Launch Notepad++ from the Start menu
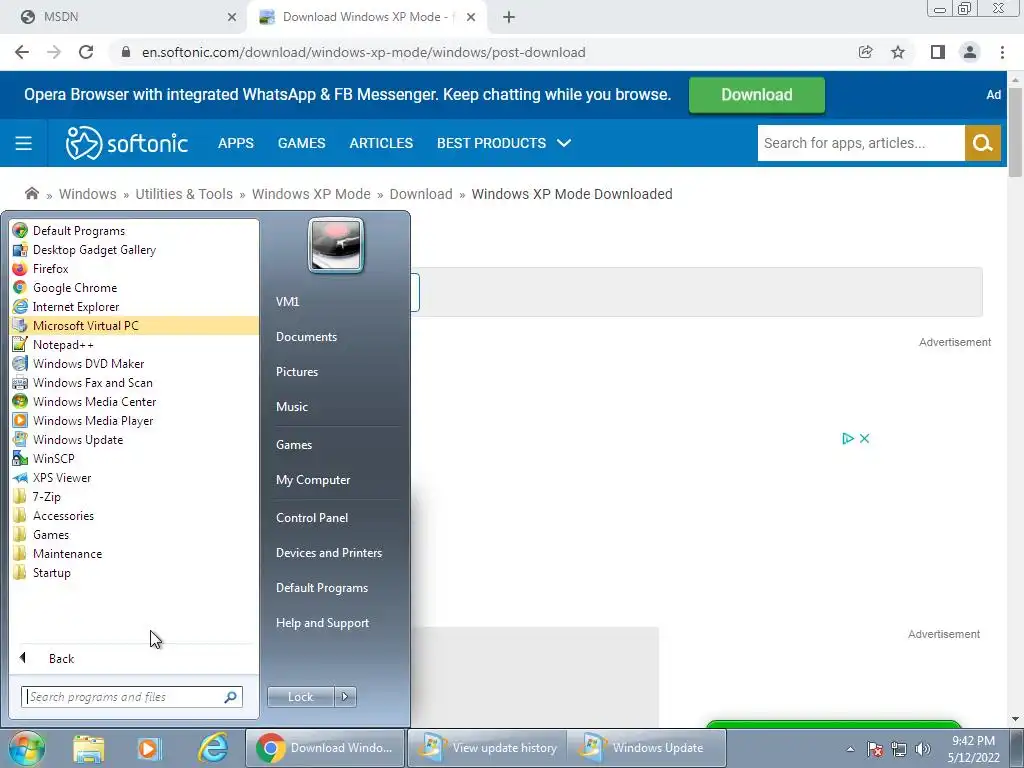Viewport: 1024px width, 768px height. click(x=134, y=344)
